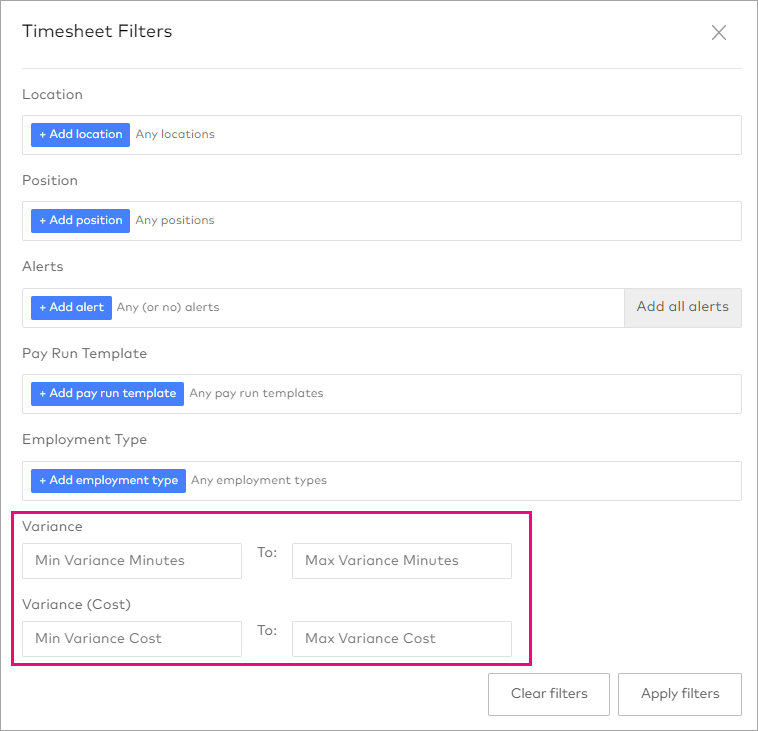Clear filters using the bottom button
758x731 pixels.
(x=548, y=694)
